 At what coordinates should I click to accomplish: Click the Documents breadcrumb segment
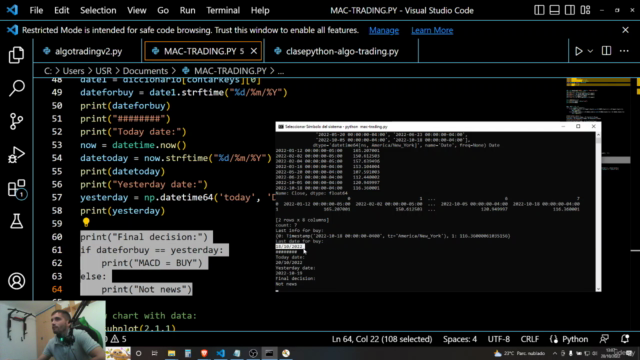point(145,71)
